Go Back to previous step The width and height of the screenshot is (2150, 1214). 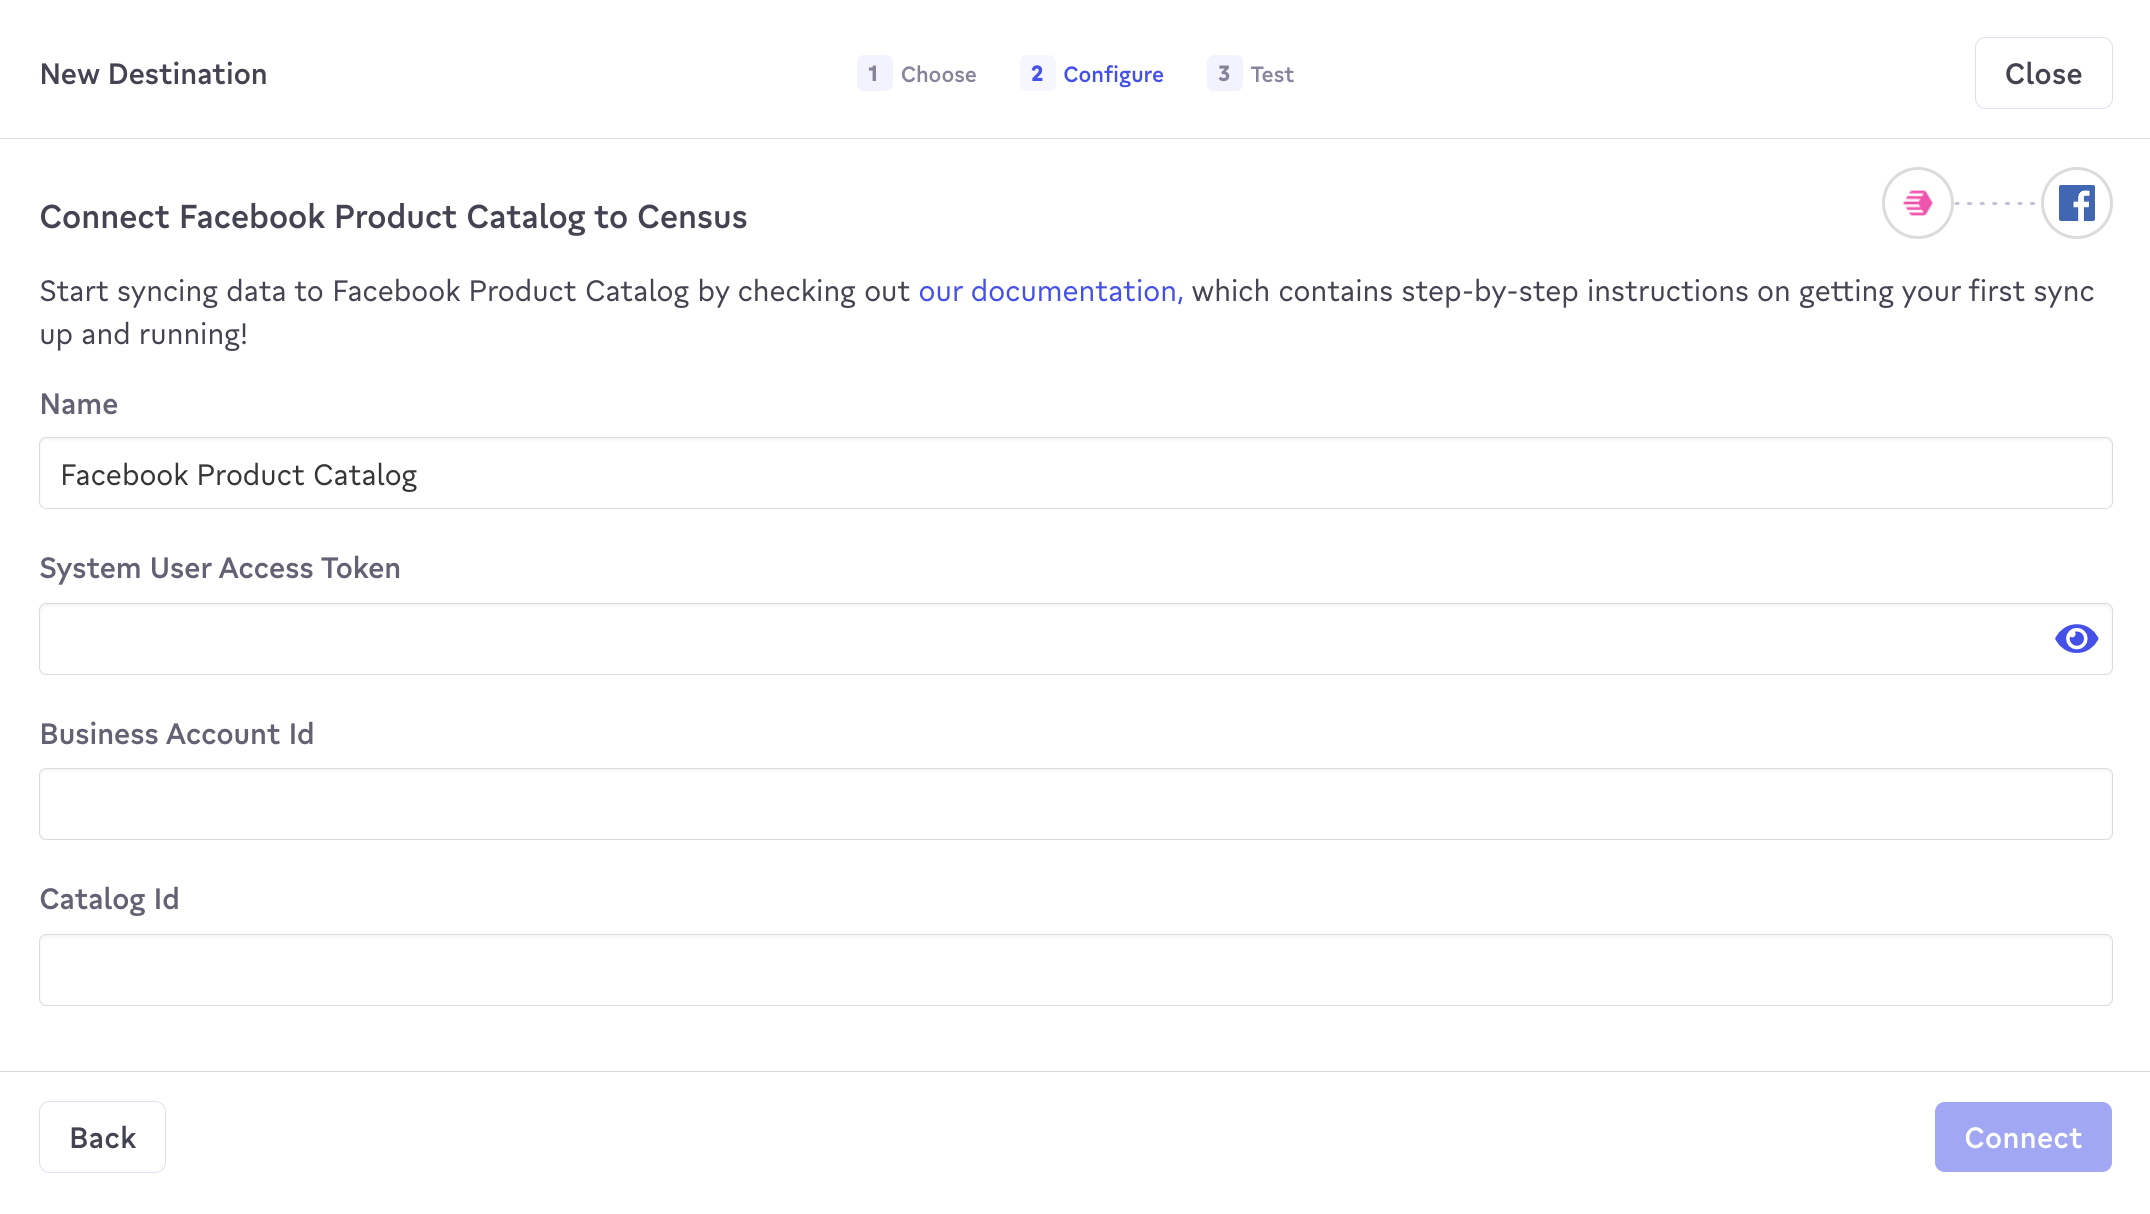[x=102, y=1137]
